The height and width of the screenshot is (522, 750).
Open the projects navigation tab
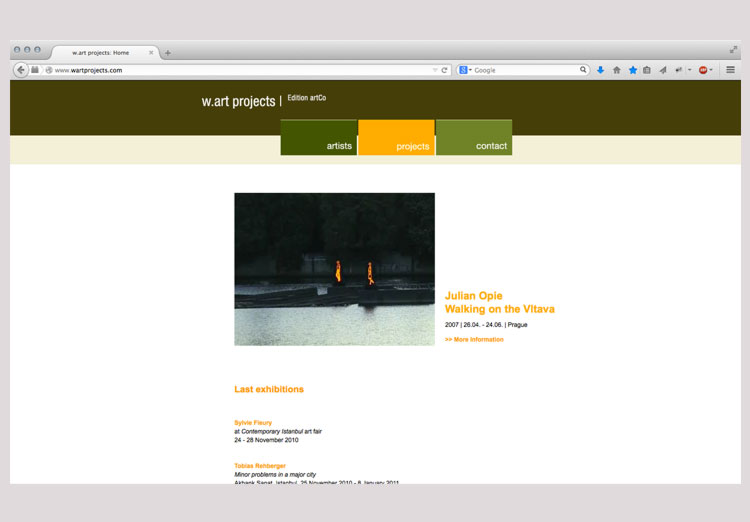tap(396, 137)
